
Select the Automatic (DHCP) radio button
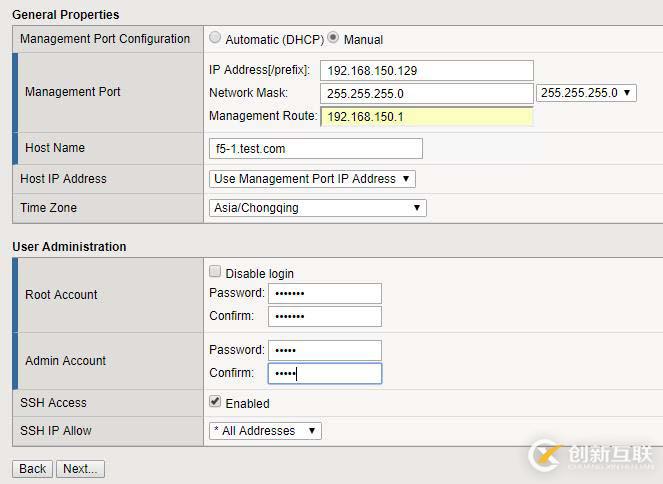coord(216,39)
